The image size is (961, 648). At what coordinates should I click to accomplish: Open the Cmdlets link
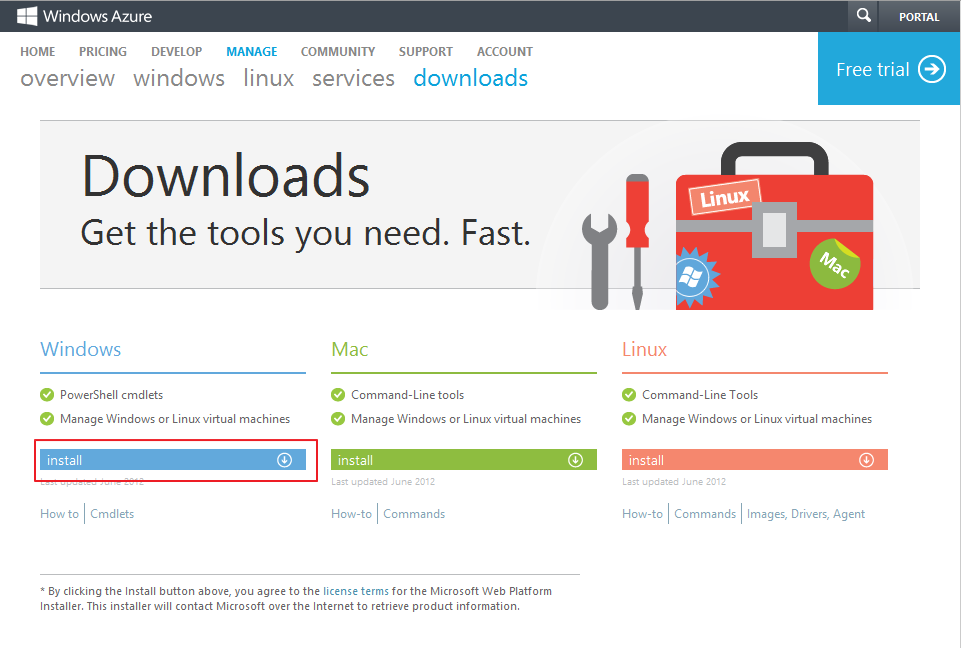(112, 514)
